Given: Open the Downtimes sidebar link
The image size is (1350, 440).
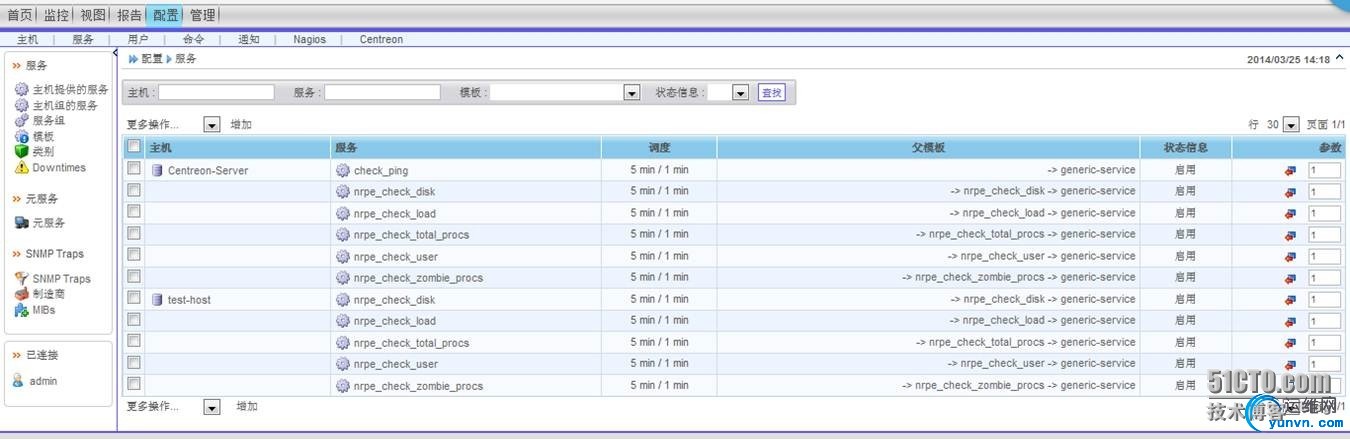Looking at the screenshot, I should point(59,167).
